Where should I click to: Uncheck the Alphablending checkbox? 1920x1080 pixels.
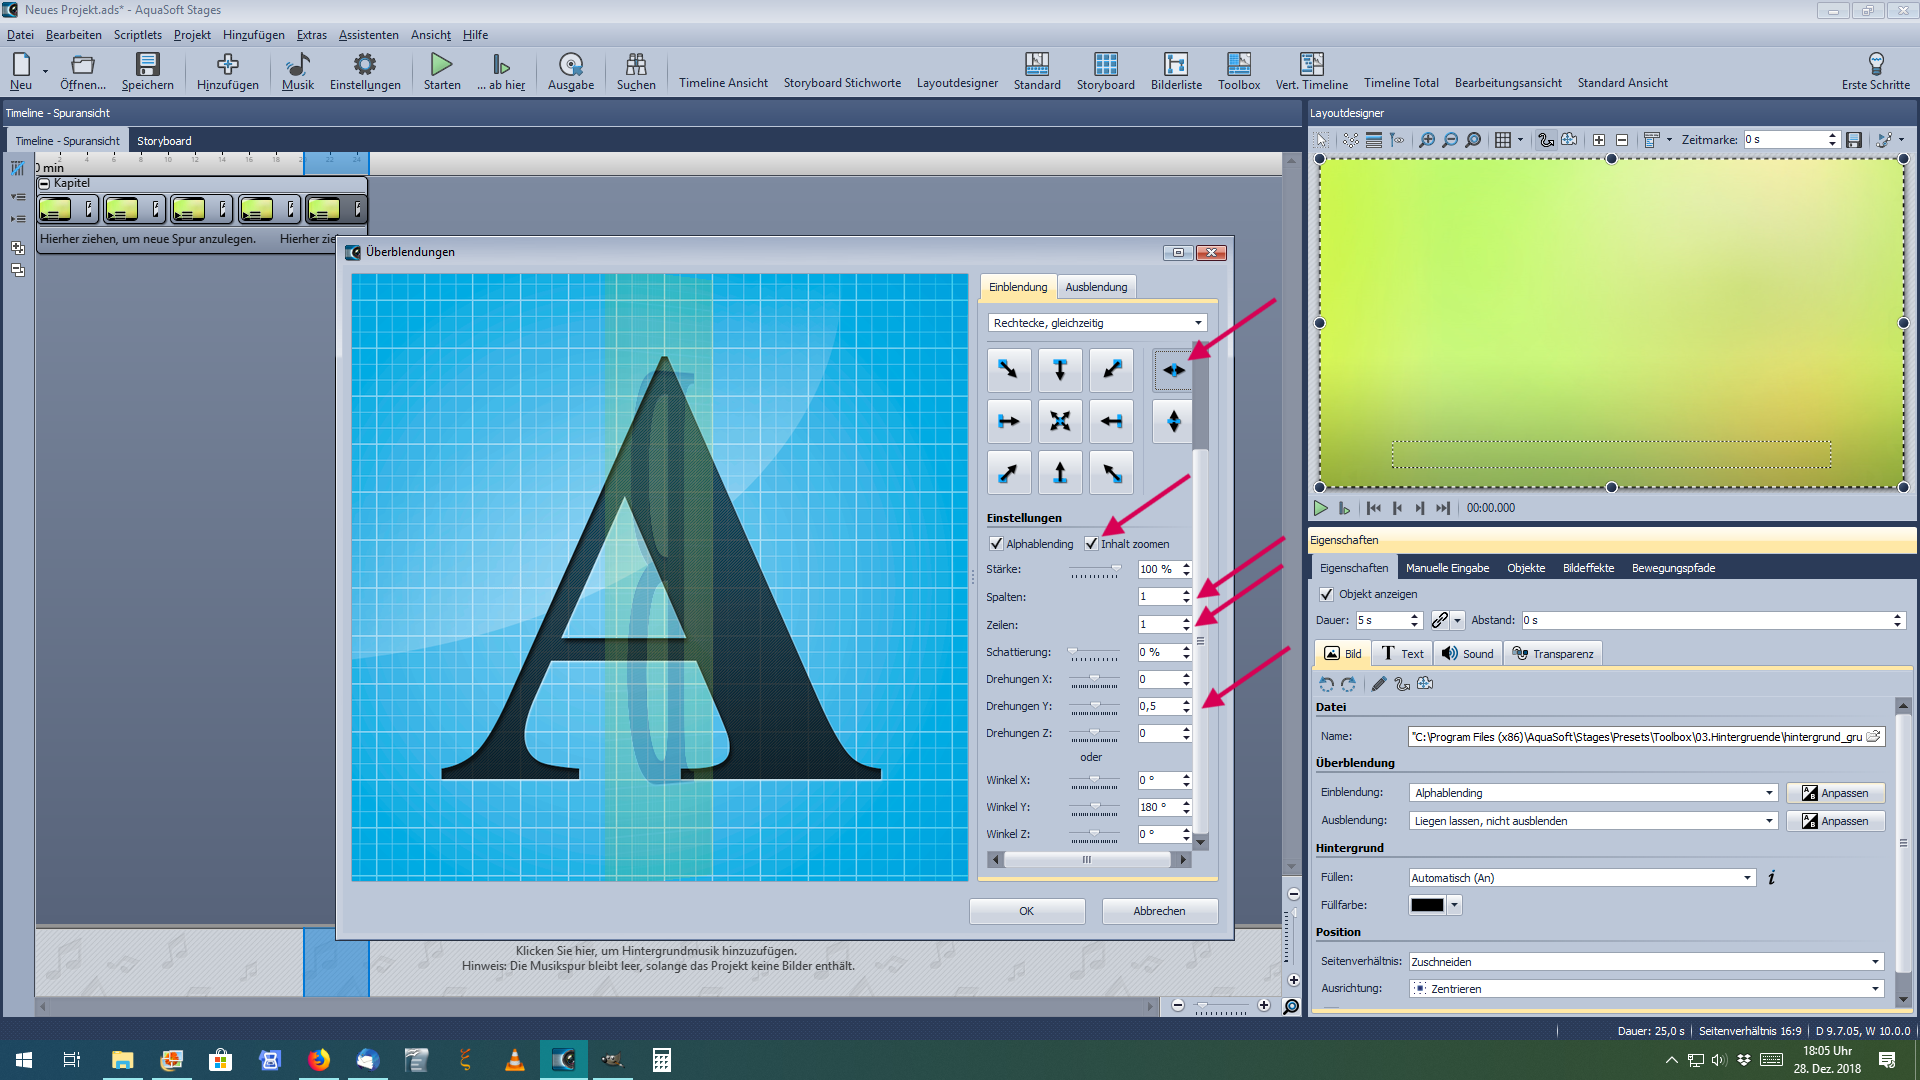coord(996,544)
